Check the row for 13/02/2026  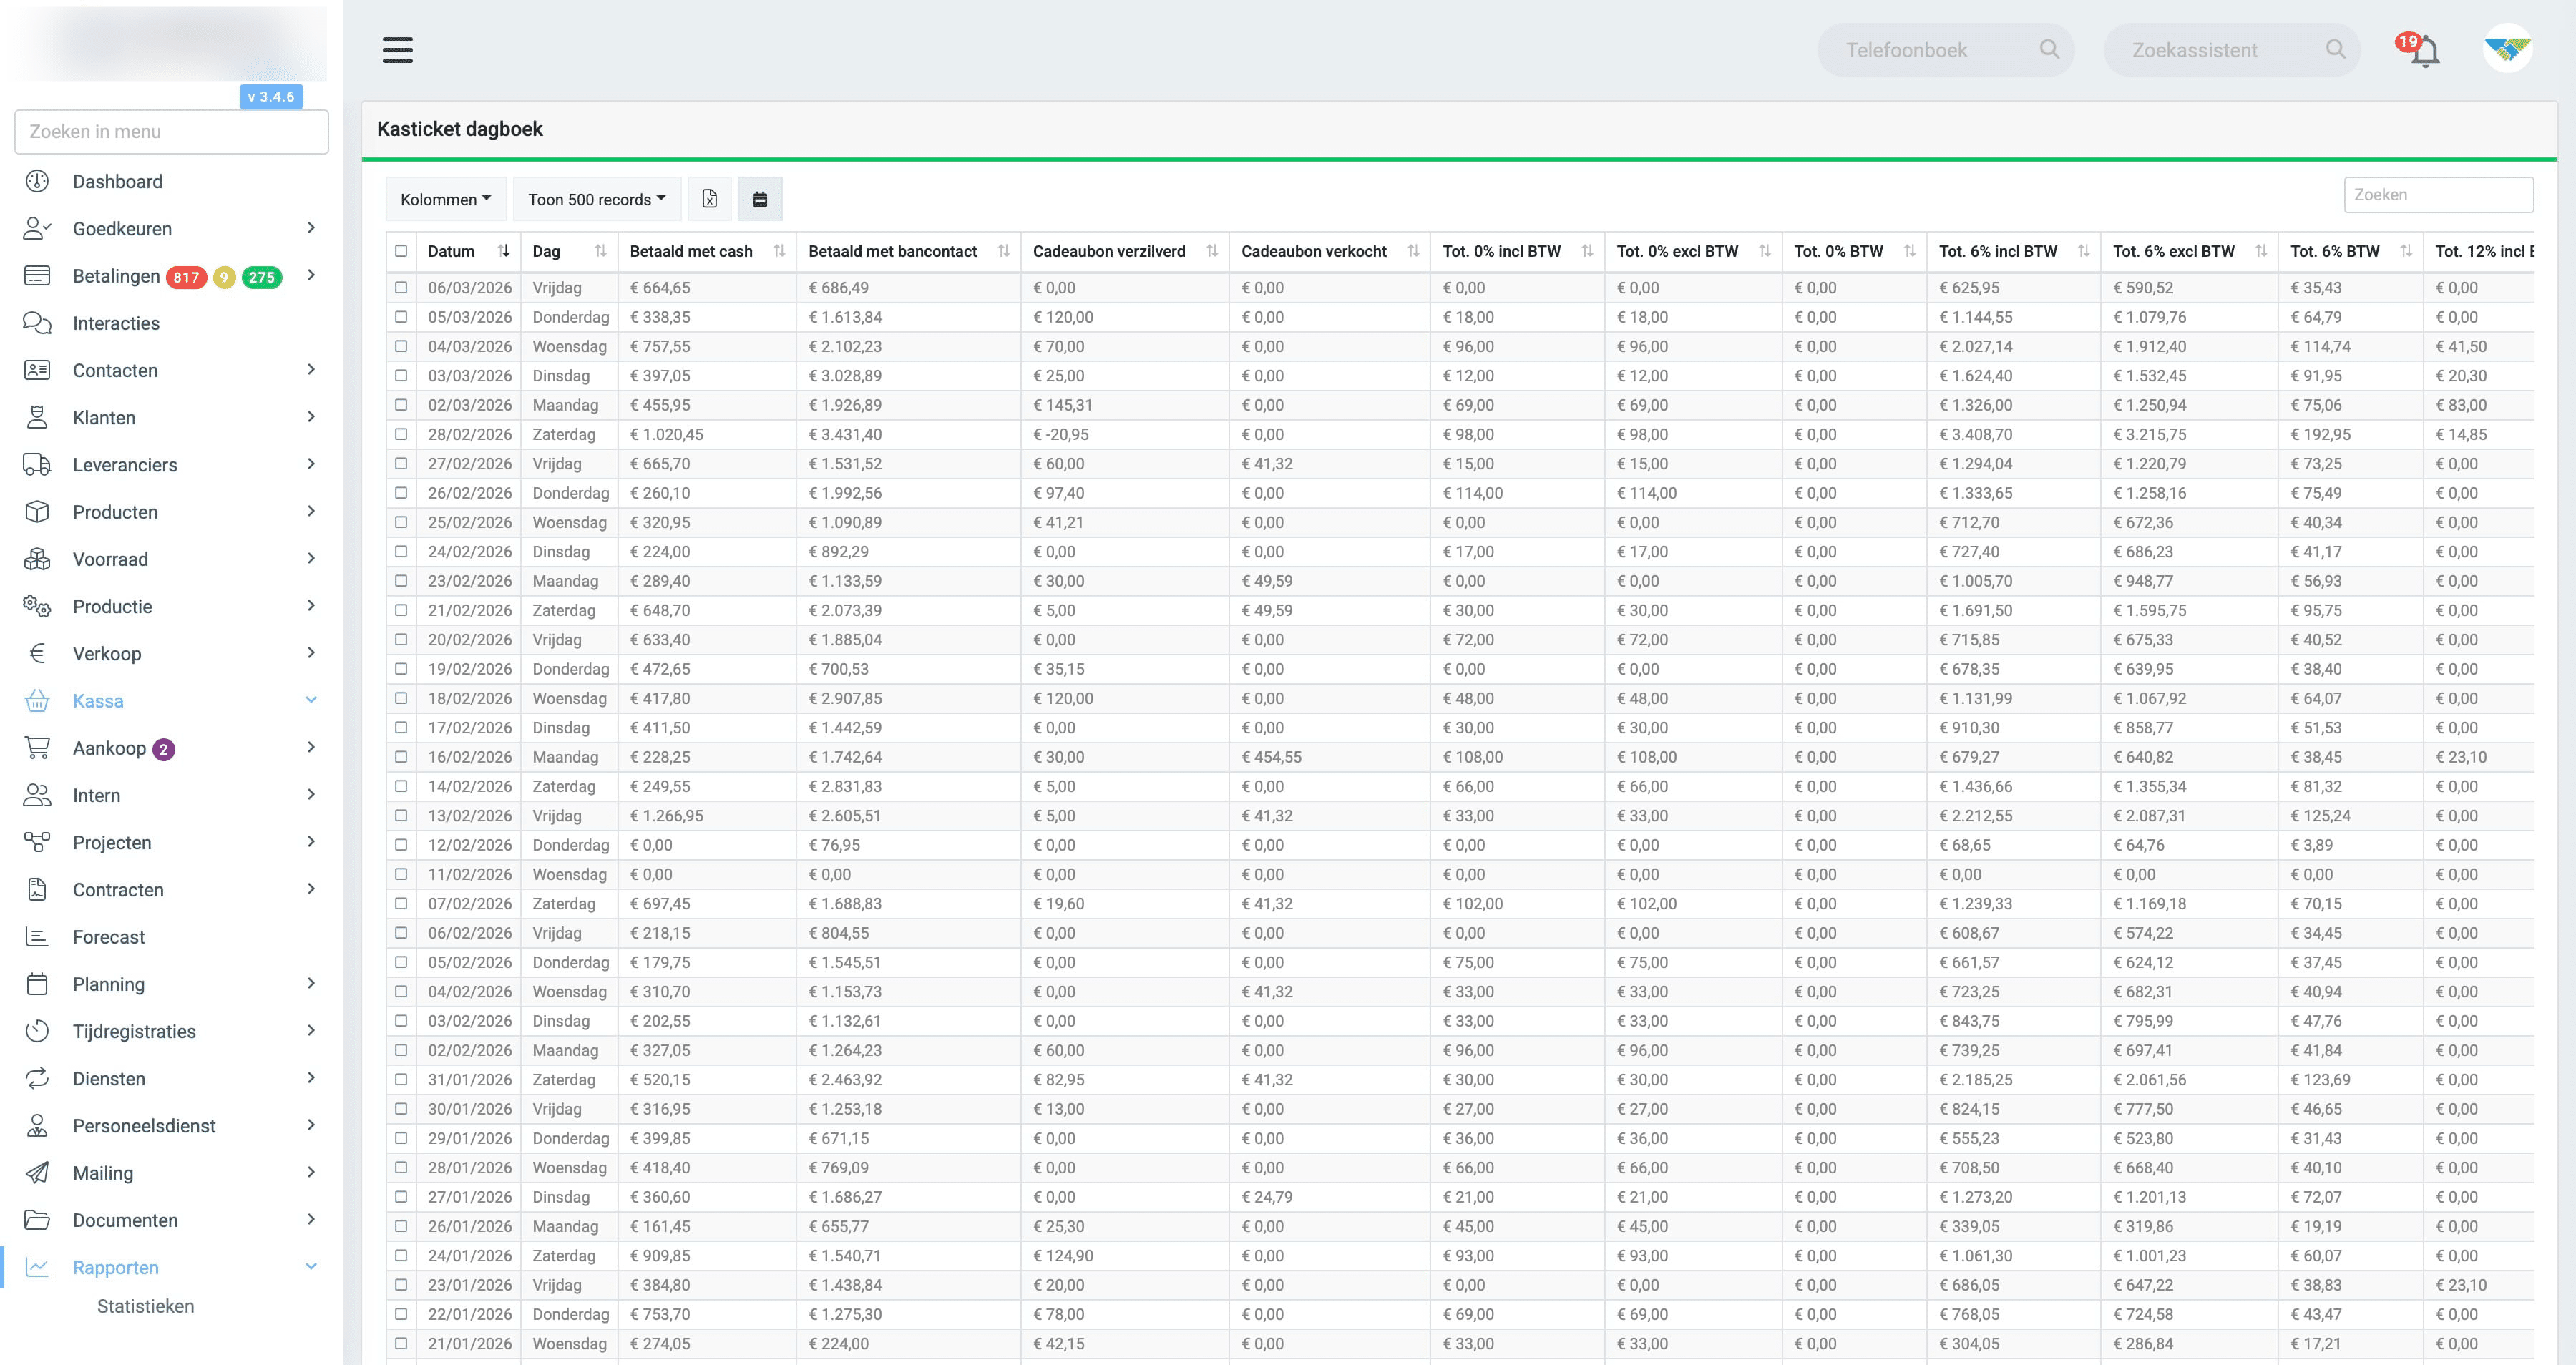point(401,815)
